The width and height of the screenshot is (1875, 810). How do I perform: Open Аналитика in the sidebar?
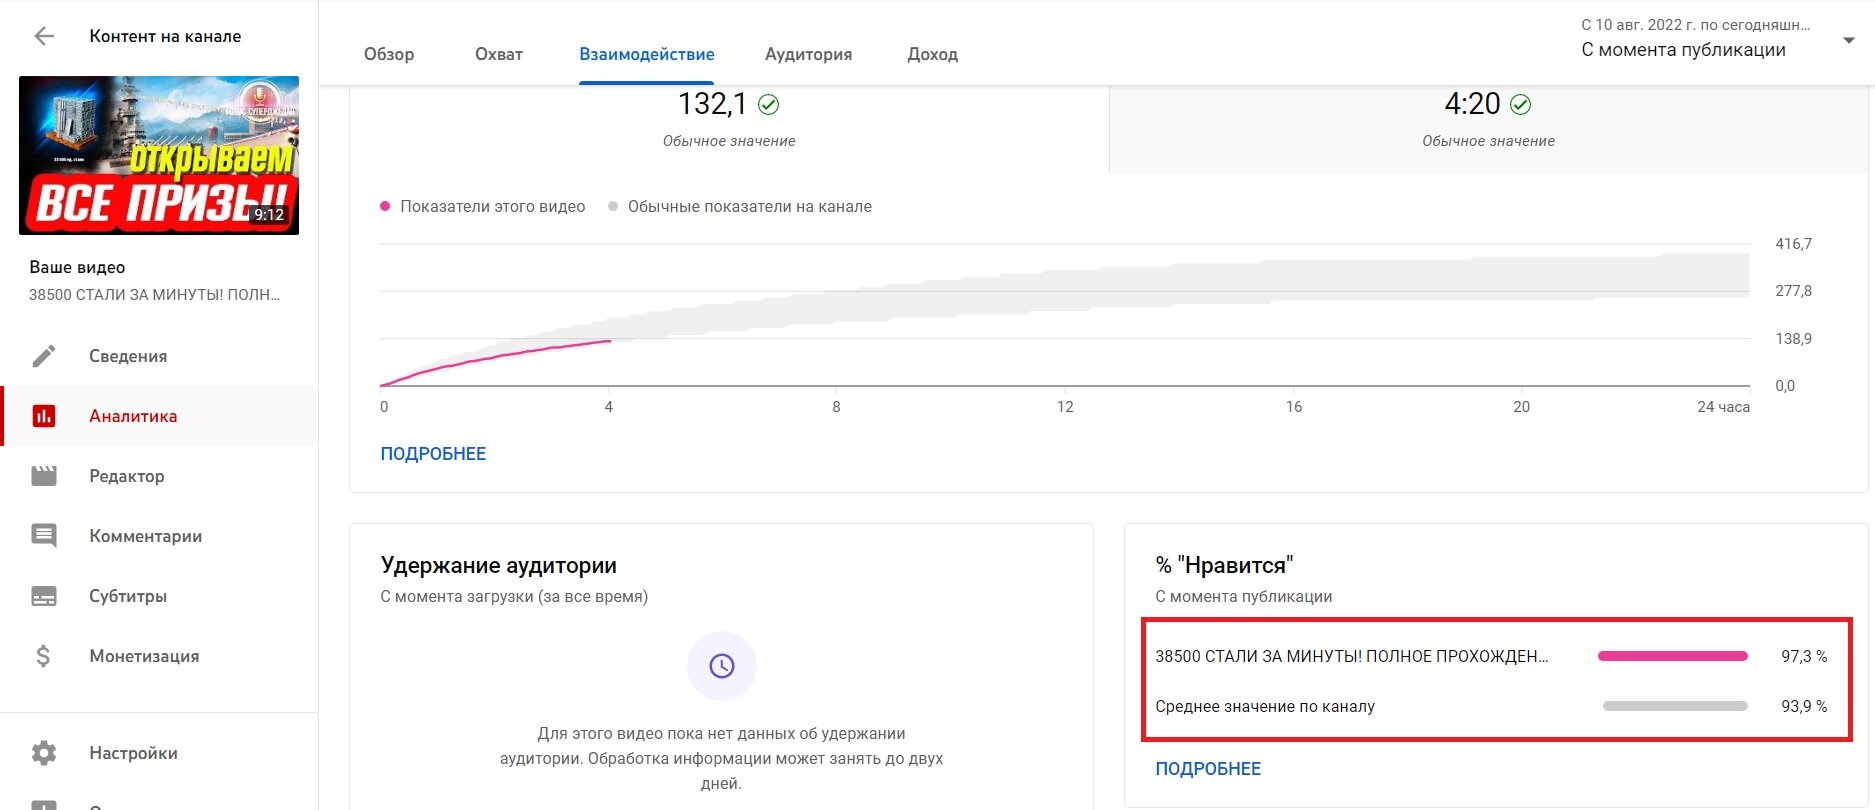coord(159,416)
